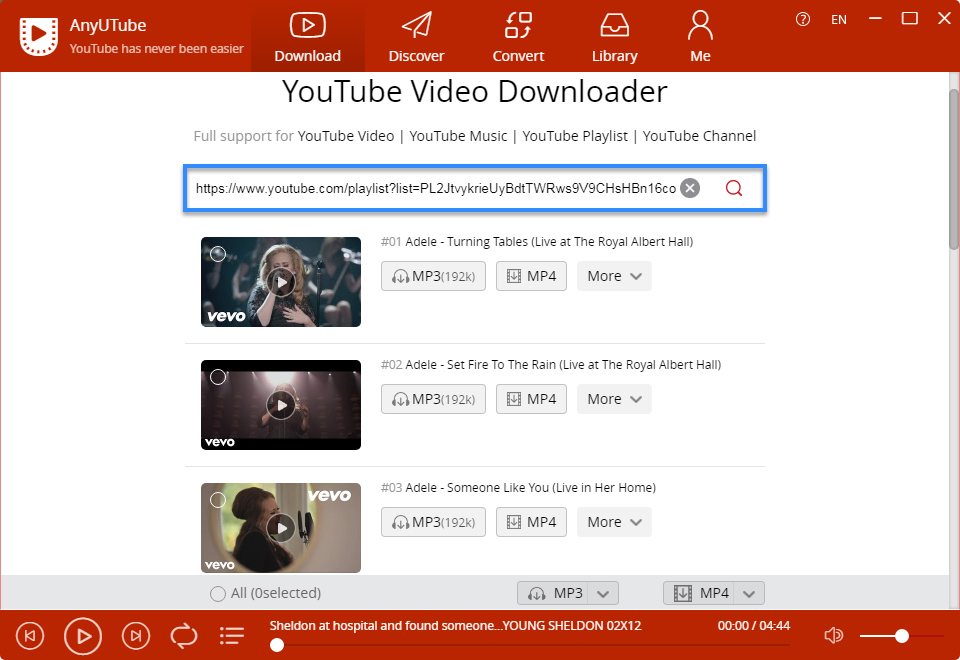
Task: Click the red search magnifier icon
Action: coord(733,188)
